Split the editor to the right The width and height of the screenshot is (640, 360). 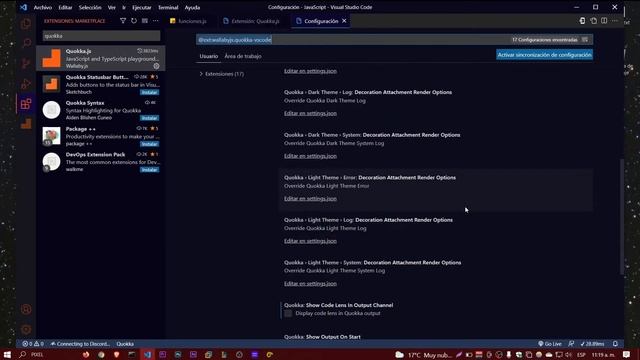tap(604, 21)
